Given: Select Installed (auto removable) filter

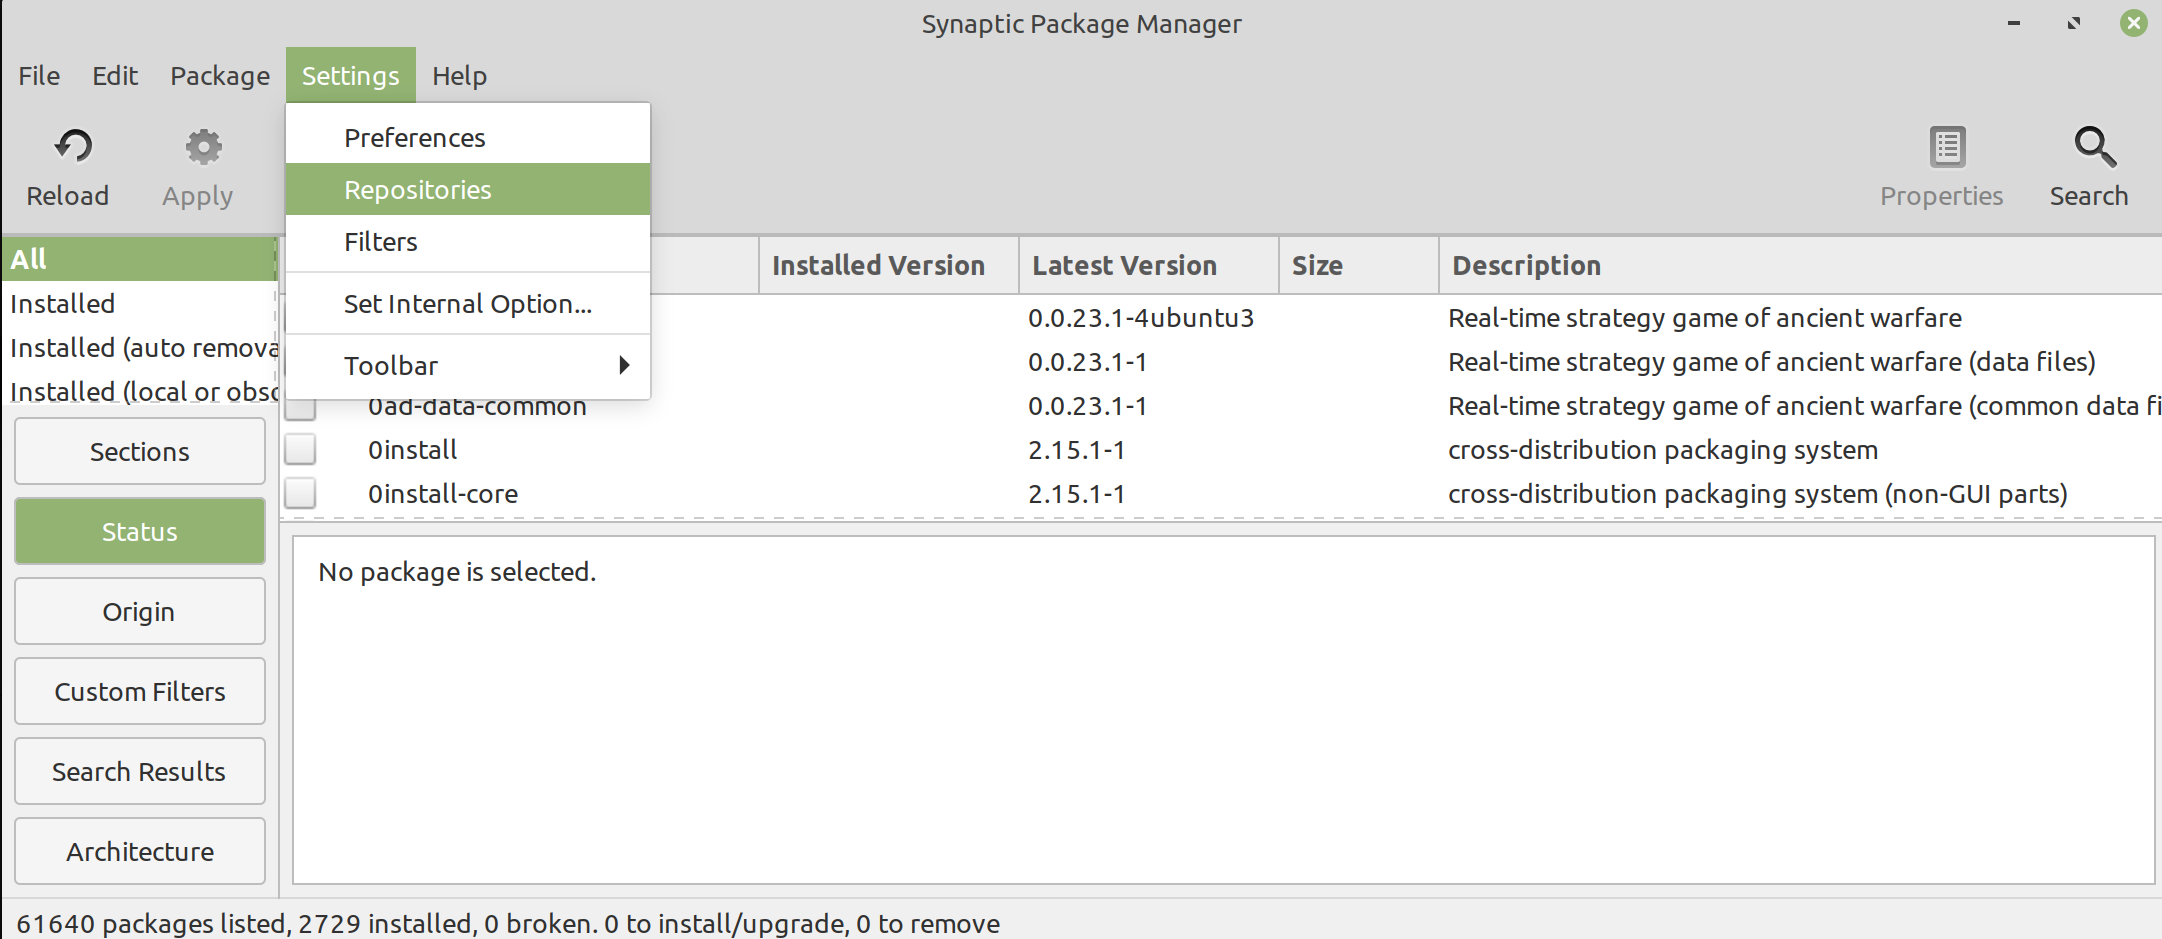Looking at the screenshot, I should coord(140,347).
